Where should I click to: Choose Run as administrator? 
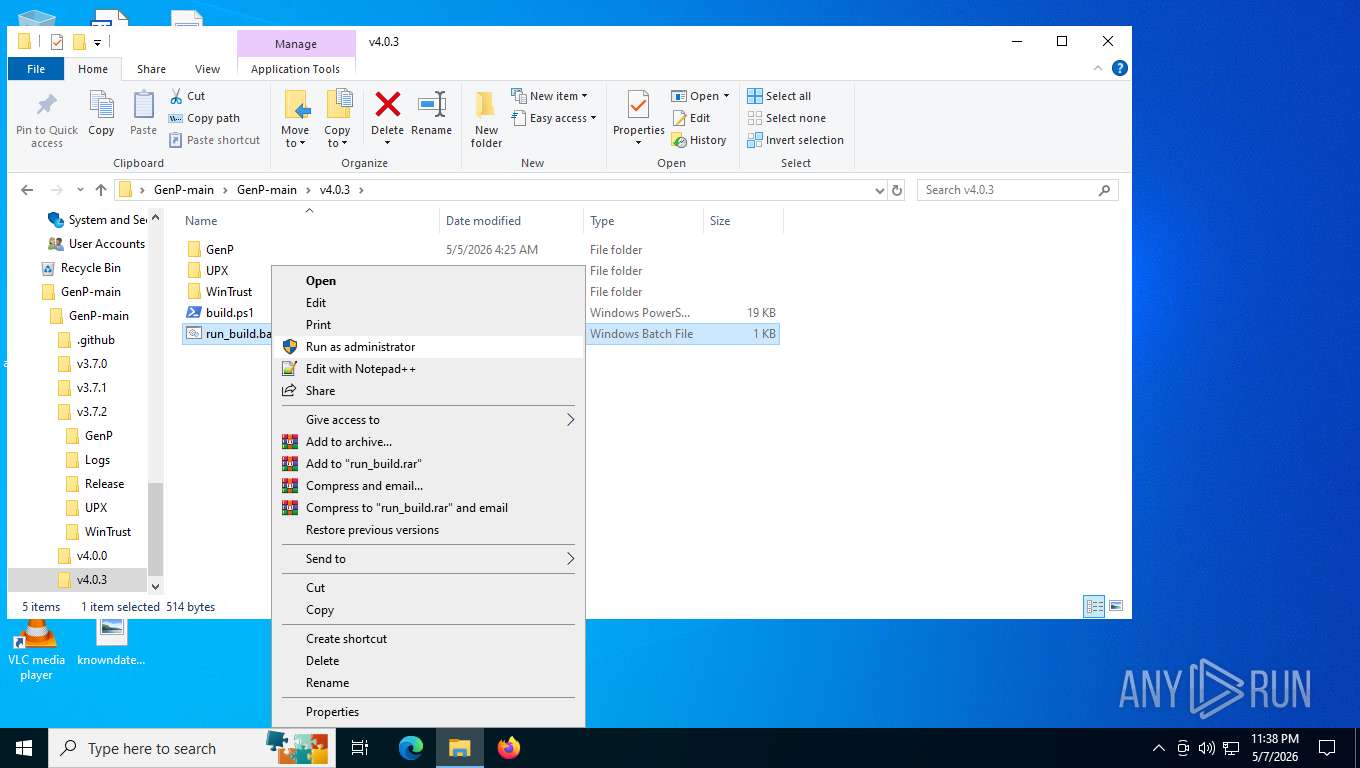[x=428, y=347]
